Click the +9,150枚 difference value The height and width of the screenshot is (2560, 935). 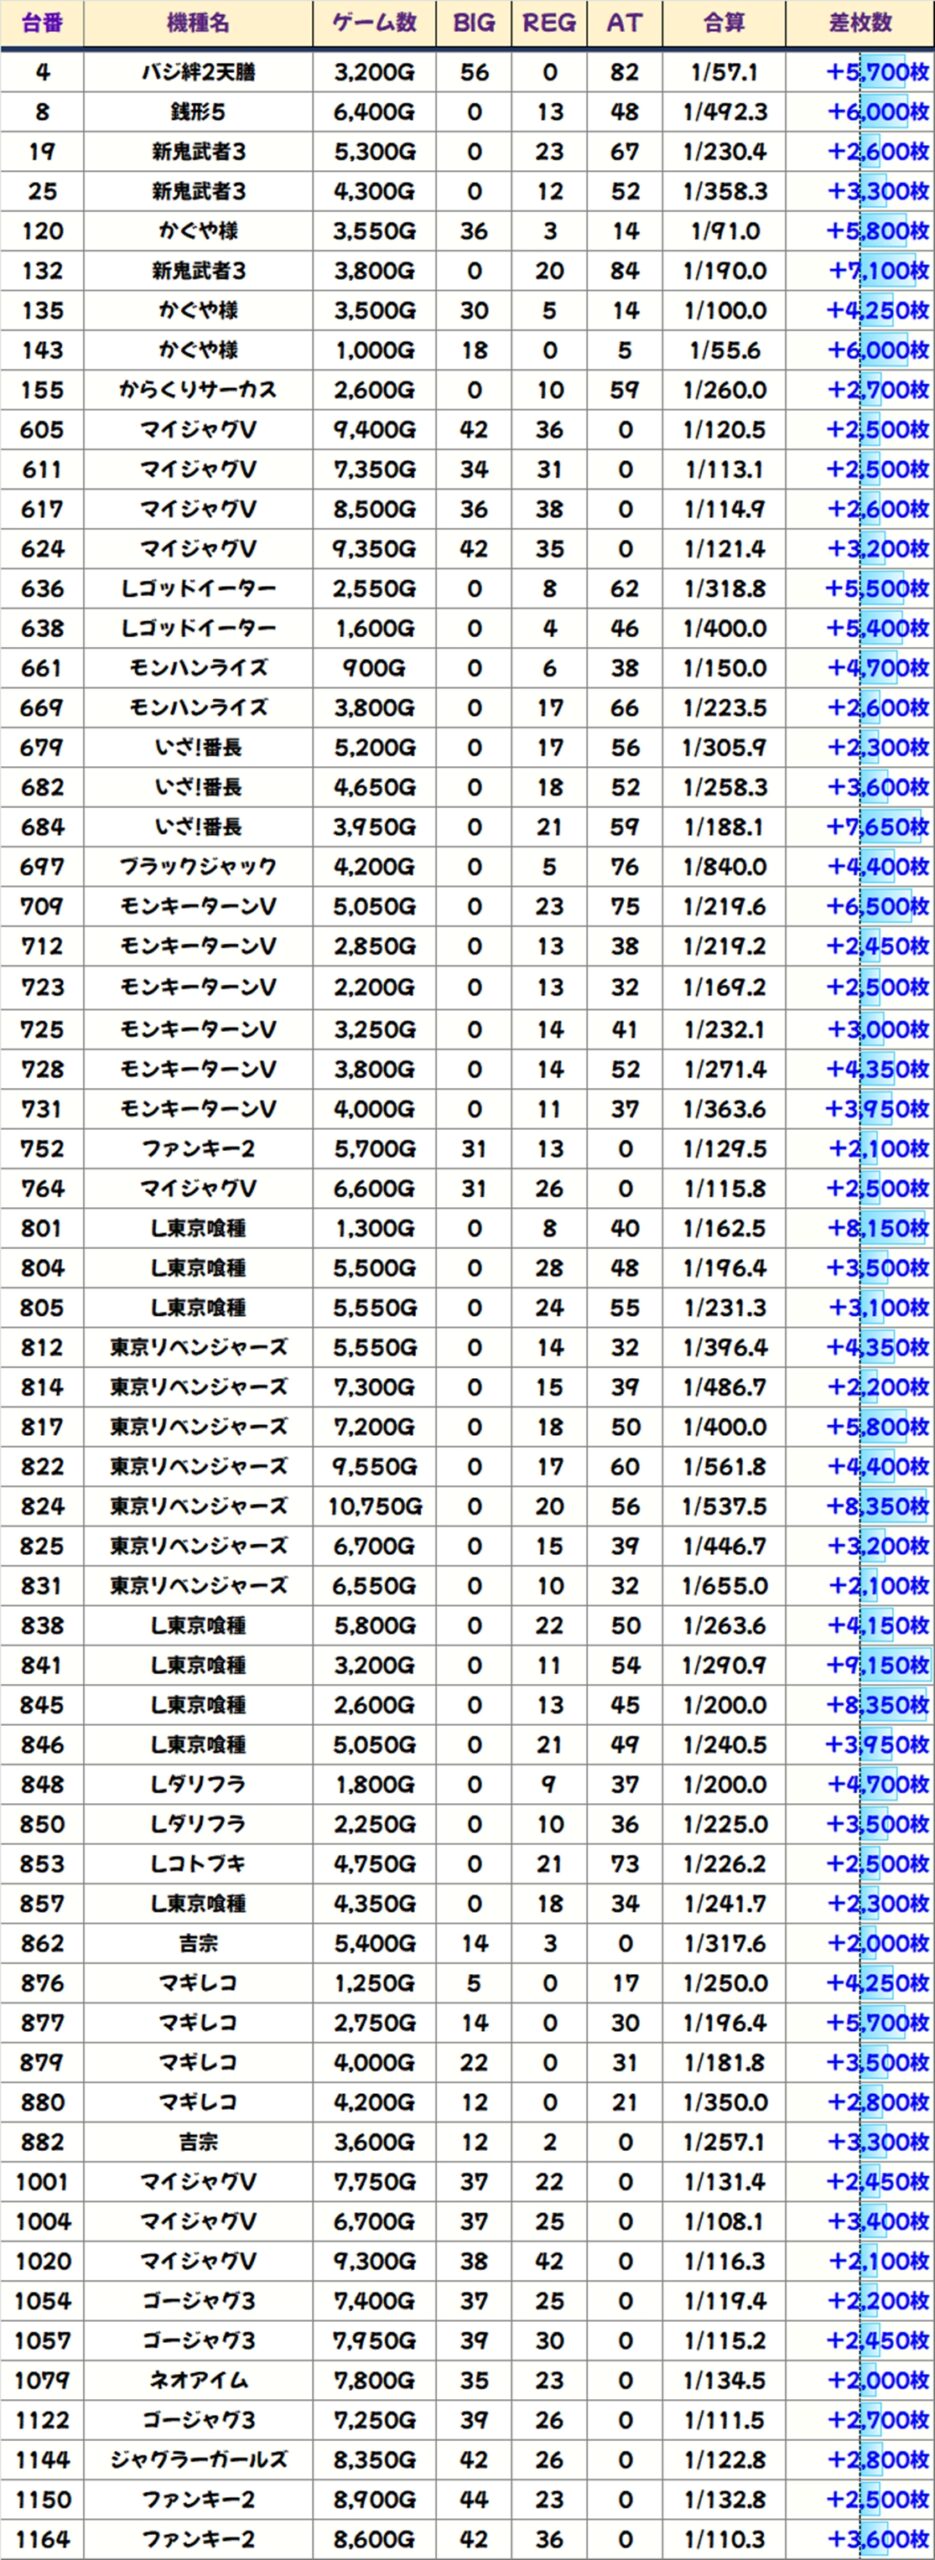pos(878,1665)
